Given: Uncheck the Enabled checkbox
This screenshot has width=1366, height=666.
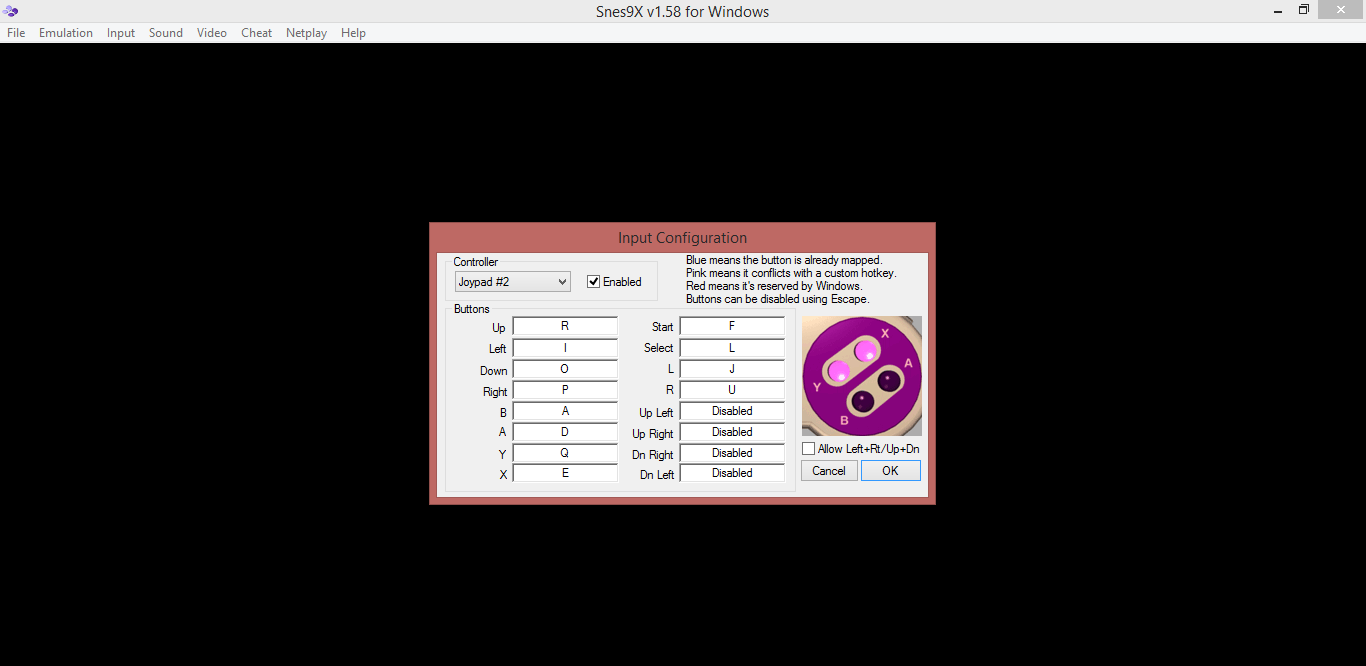Looking at the screenshot, I should [x=594, y=282].
